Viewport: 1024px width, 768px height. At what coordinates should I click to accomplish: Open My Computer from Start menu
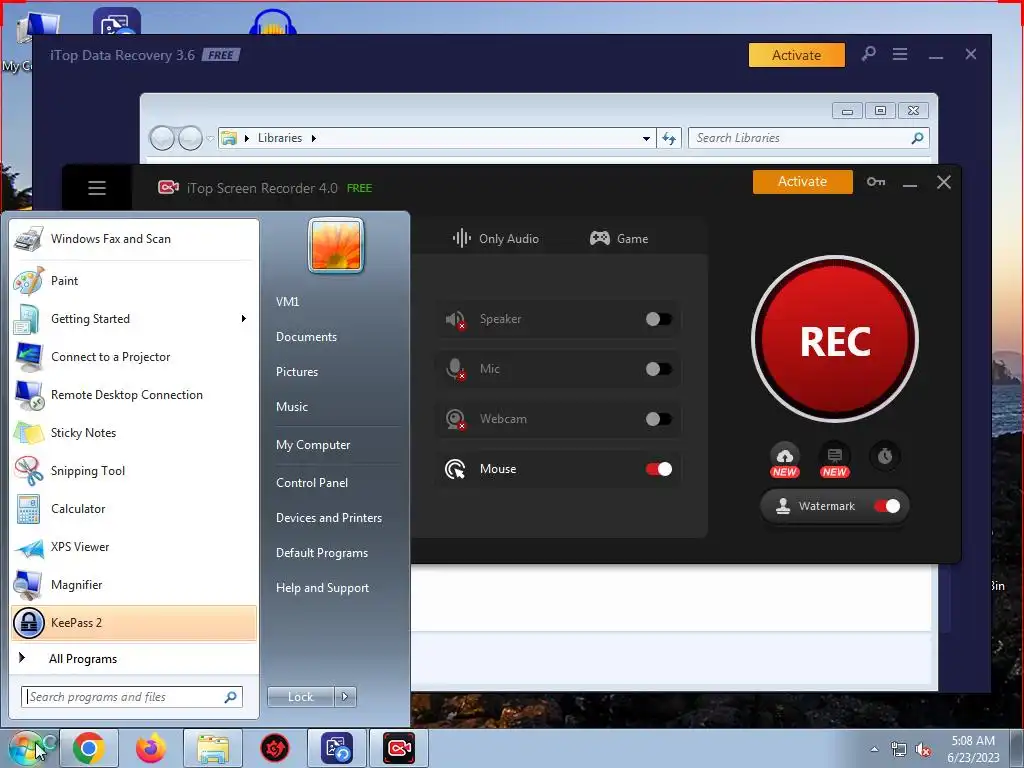point(313,445)
